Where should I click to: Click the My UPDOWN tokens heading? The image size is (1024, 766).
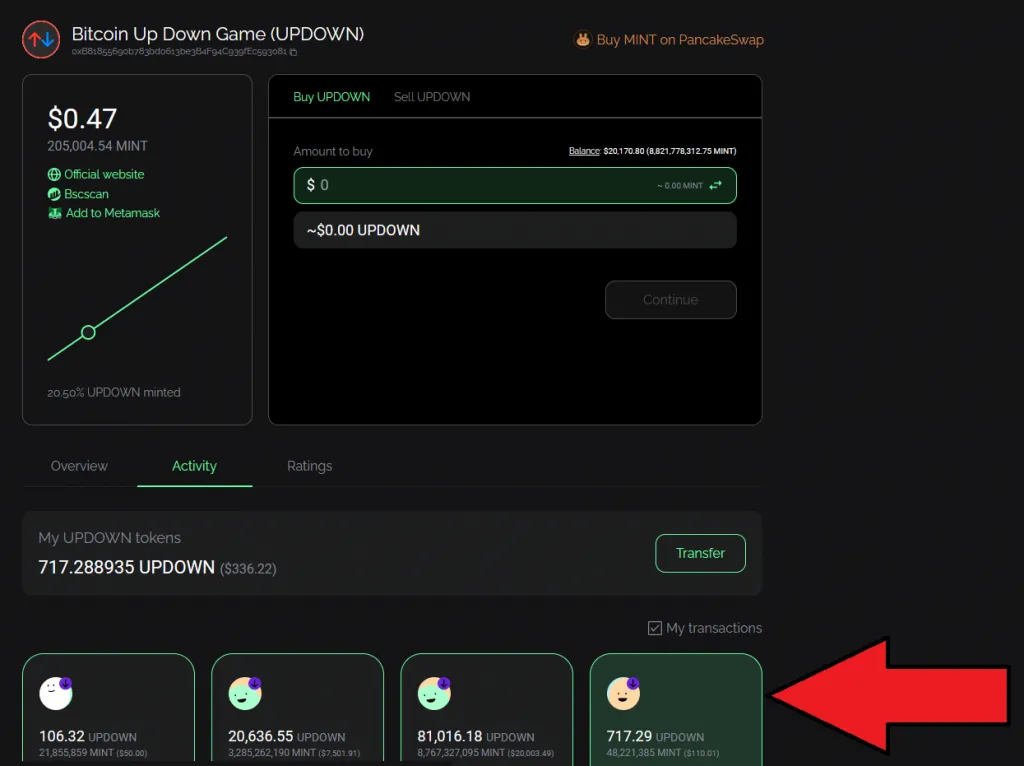(109, 538)
